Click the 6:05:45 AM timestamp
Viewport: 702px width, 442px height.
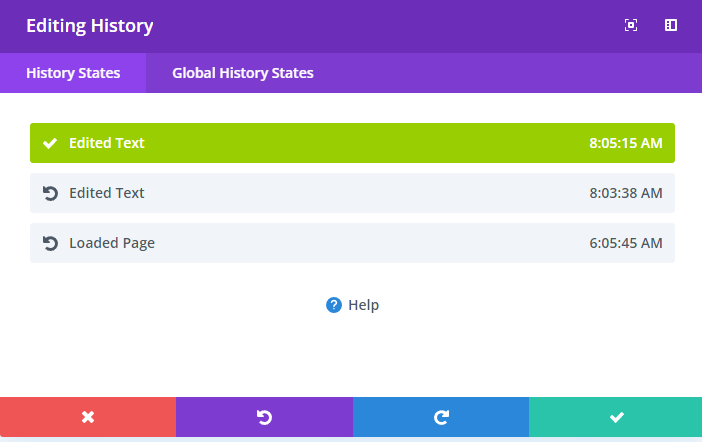[625, 243]
